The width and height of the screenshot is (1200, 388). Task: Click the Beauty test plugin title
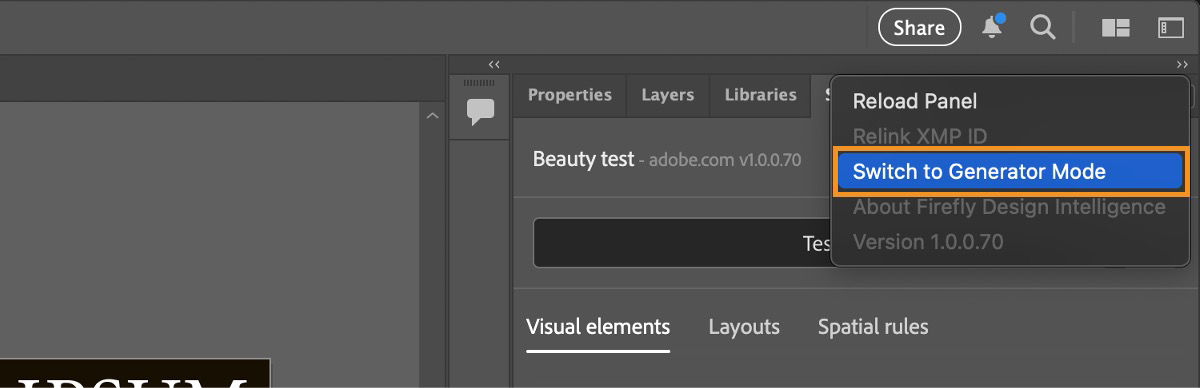click(583, 159)
